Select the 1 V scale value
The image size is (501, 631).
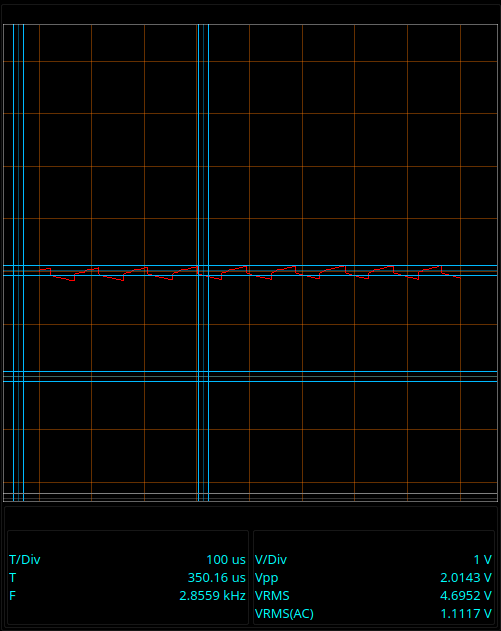(x=482, y=560)
